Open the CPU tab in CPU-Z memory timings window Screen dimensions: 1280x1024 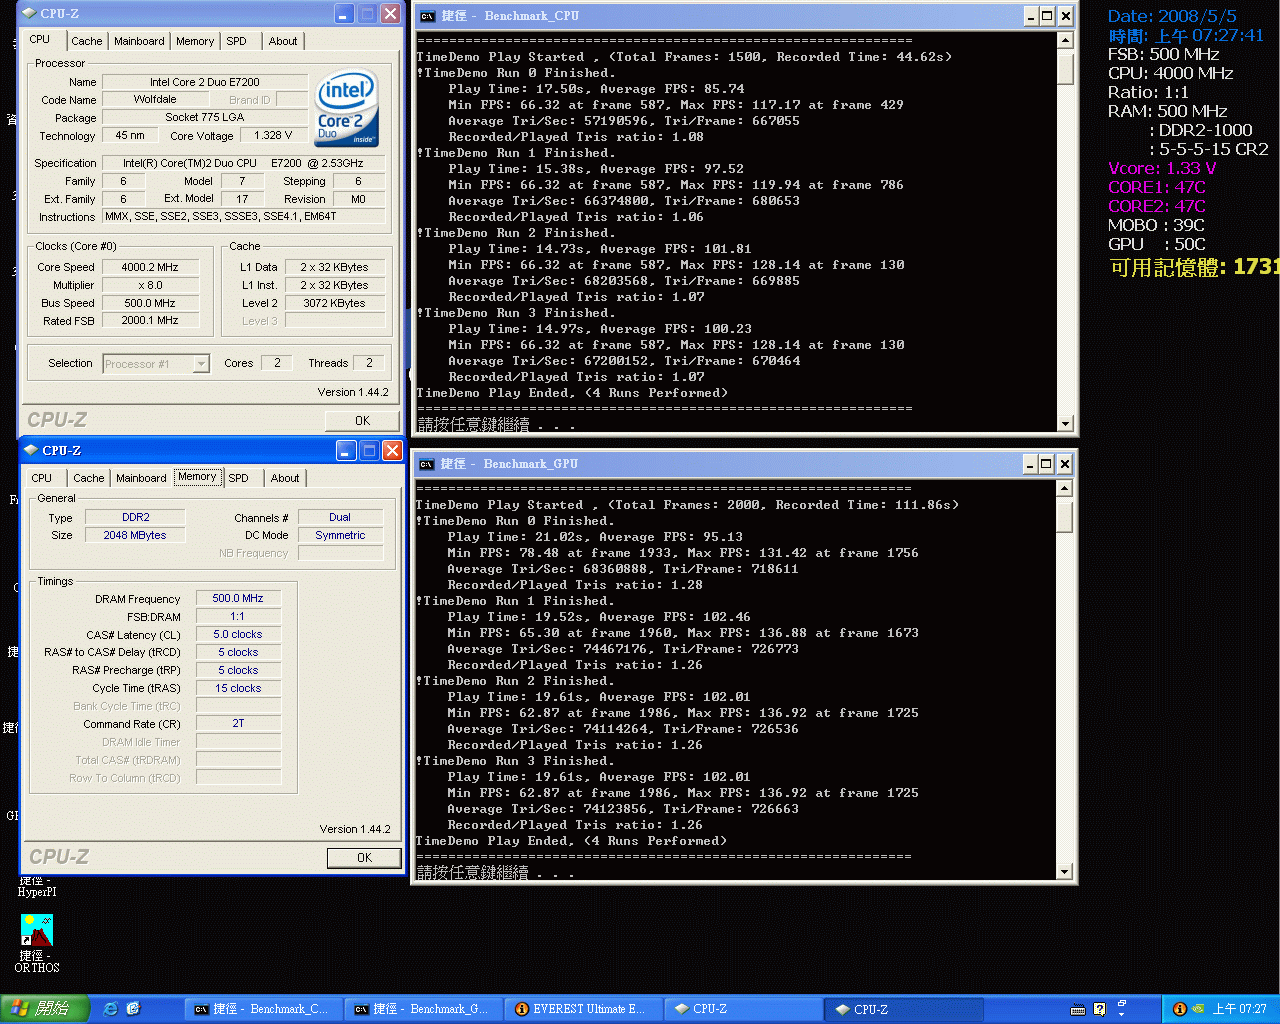click(41, 478)
